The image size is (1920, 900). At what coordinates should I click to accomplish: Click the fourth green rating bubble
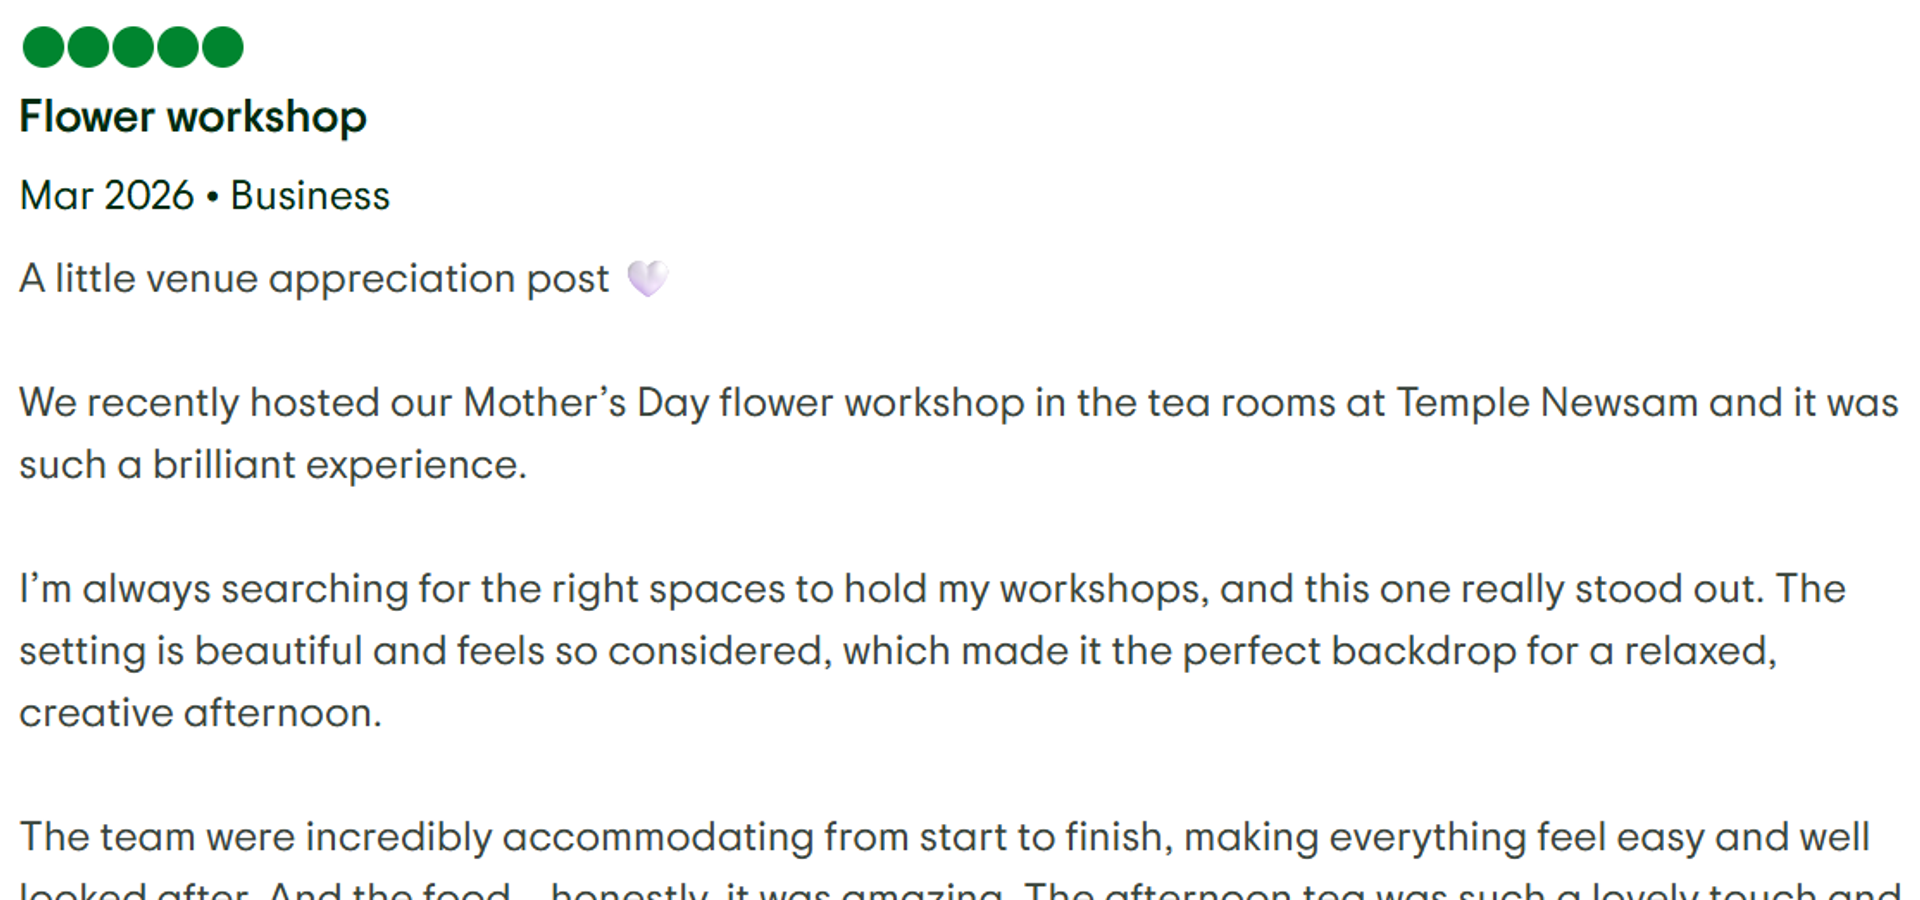click(x=178, y=47)
